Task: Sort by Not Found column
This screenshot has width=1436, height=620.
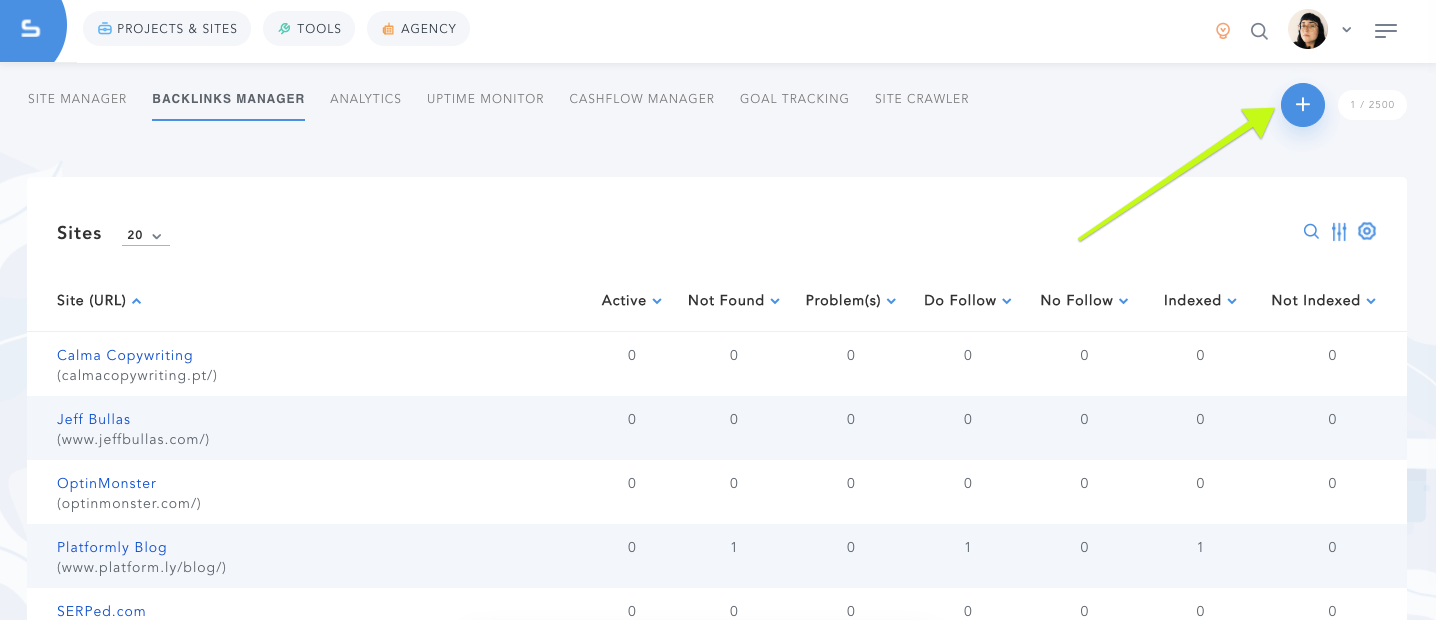Action: tap(734, 301)
